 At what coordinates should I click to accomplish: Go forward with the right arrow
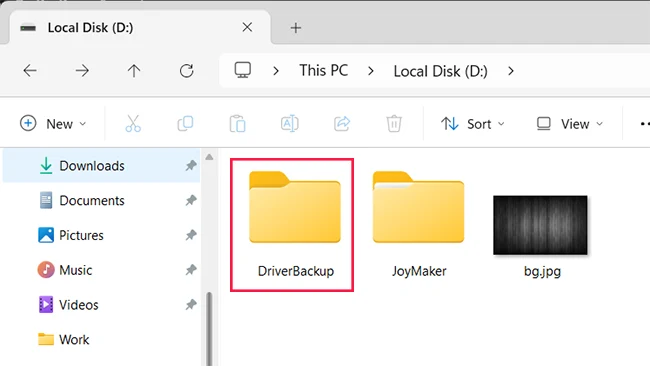[x=82, y=71]
